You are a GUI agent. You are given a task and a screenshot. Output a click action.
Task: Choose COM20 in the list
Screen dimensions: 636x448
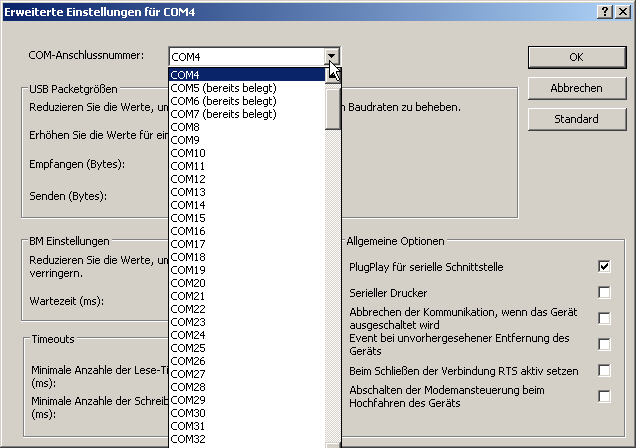pyautogui.click(x=247, y=283)
